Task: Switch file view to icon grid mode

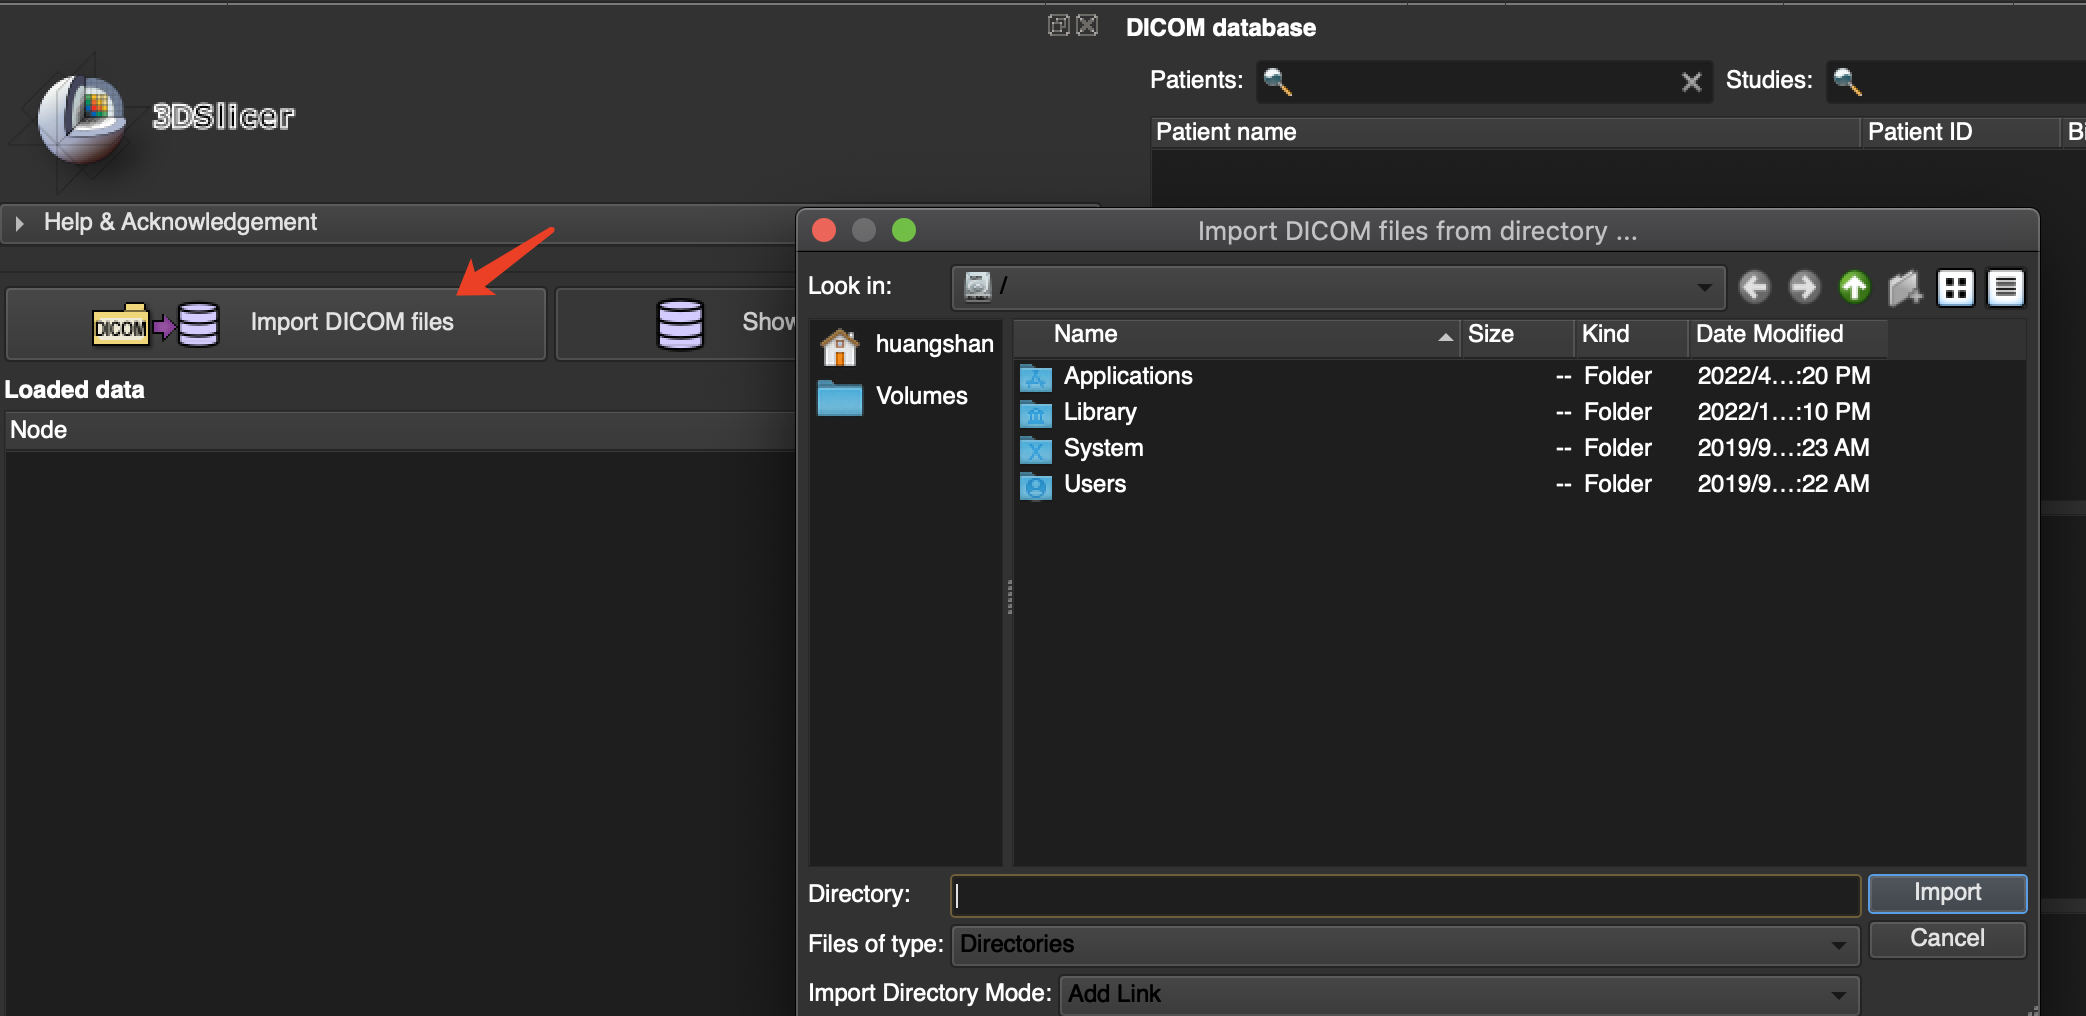Action: pos(1956,287)
